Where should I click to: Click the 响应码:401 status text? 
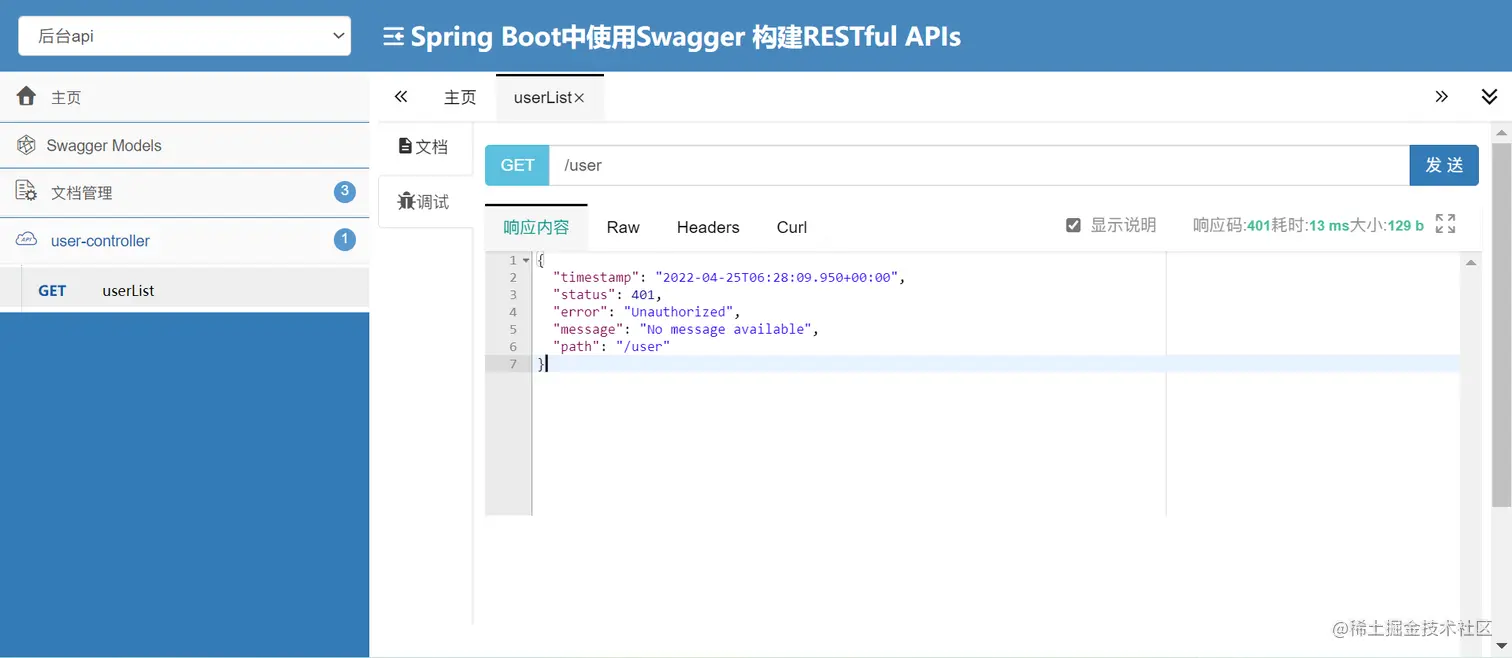(x=1231, y=225)
